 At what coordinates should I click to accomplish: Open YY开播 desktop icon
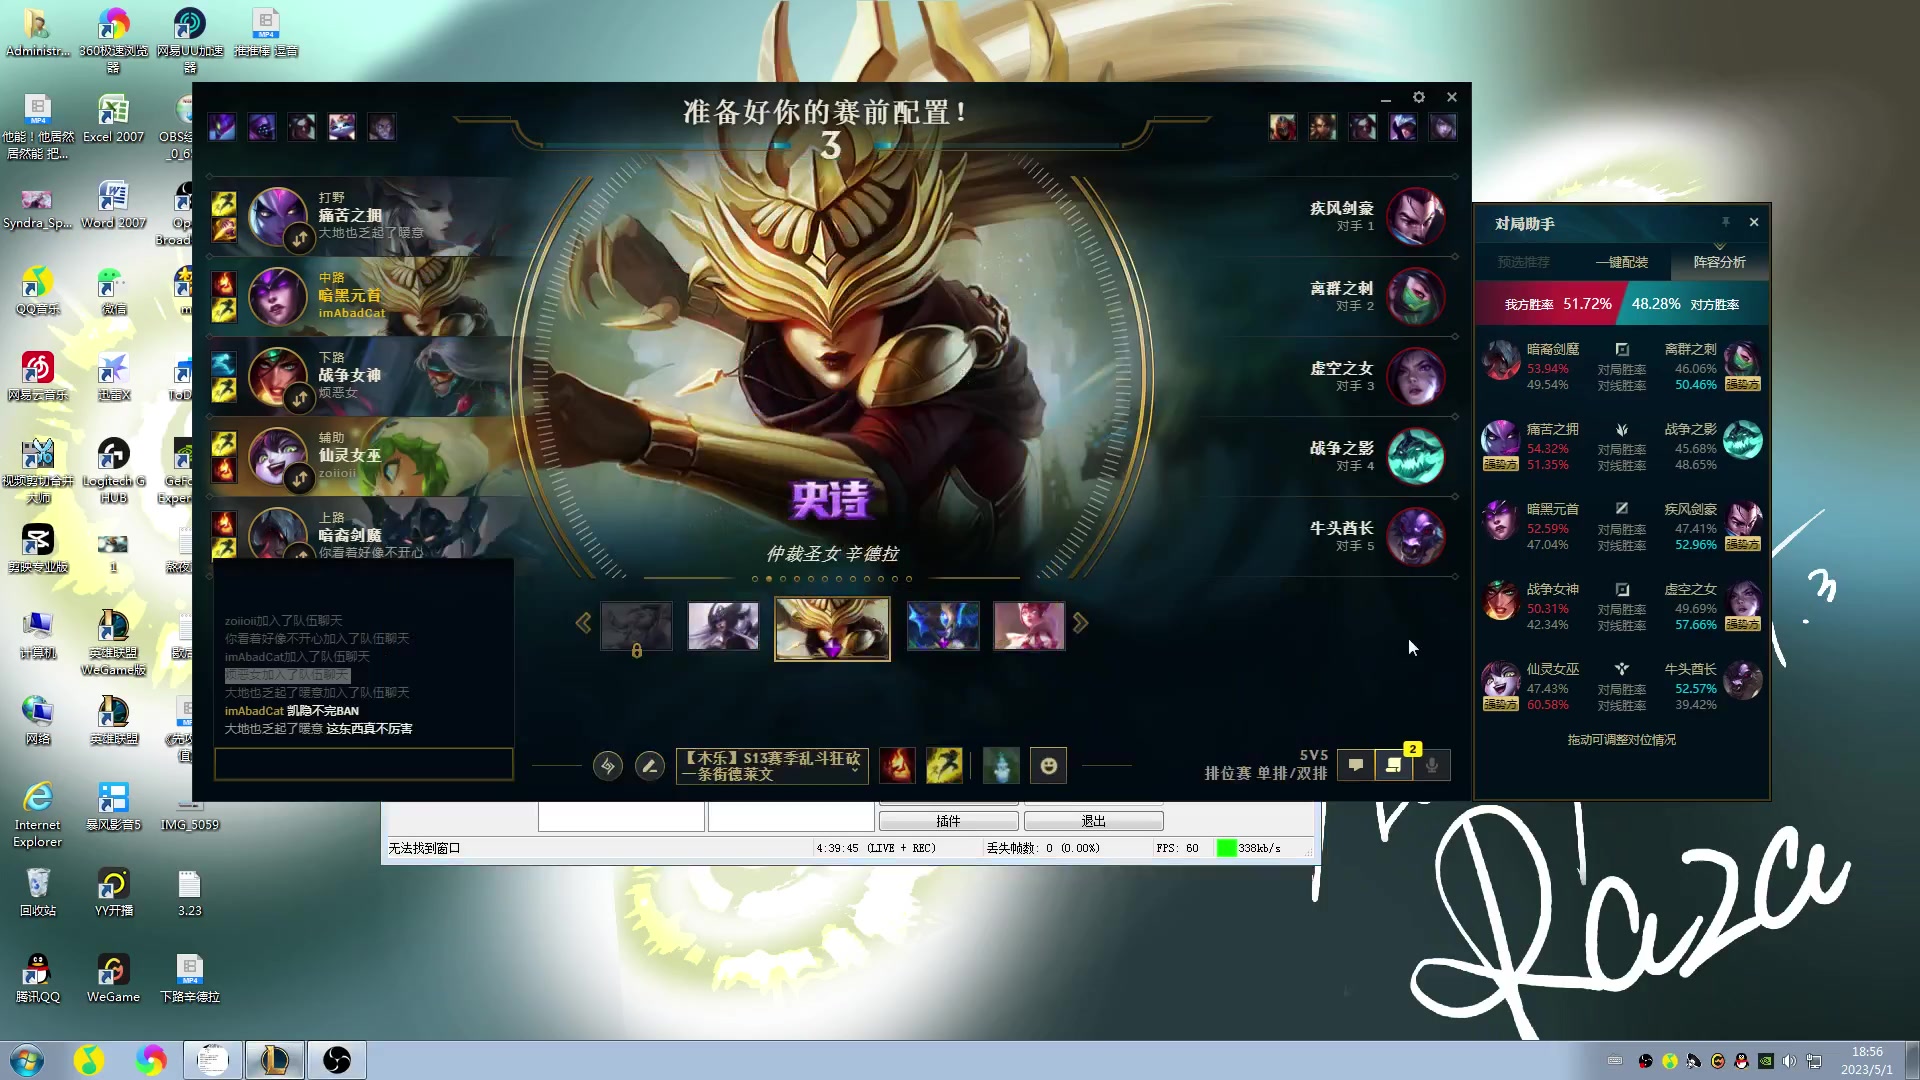pos(113,892)
